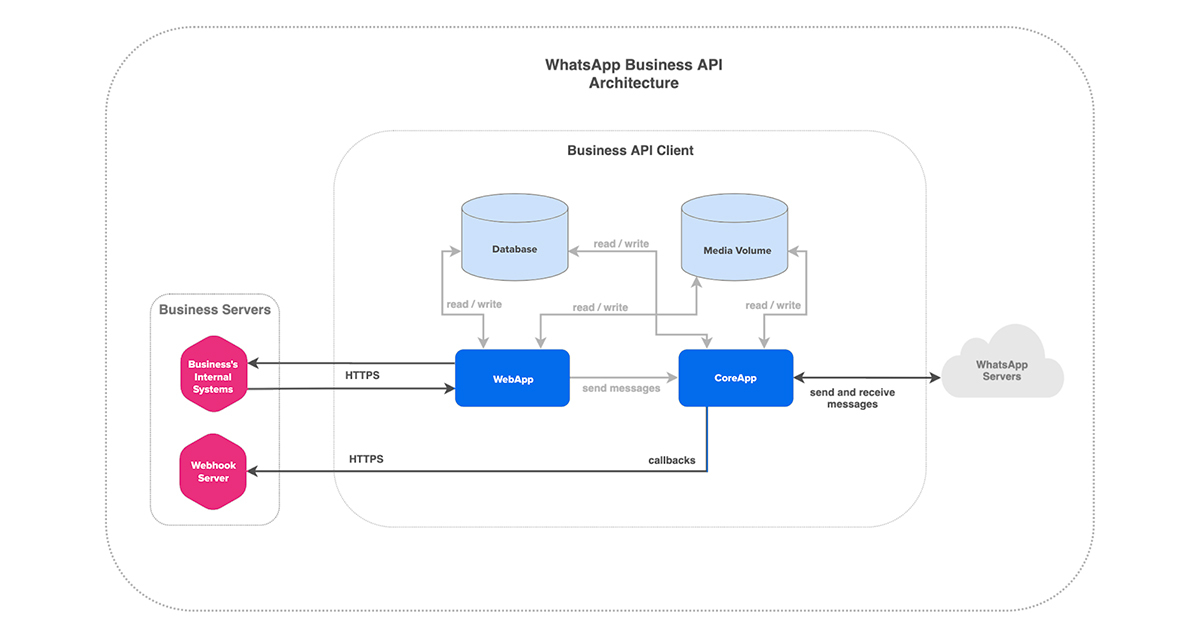This screenshot has height=628, width=1200.
Task: Click the Business Servers panel title
Action: click(x=214, y=310)
